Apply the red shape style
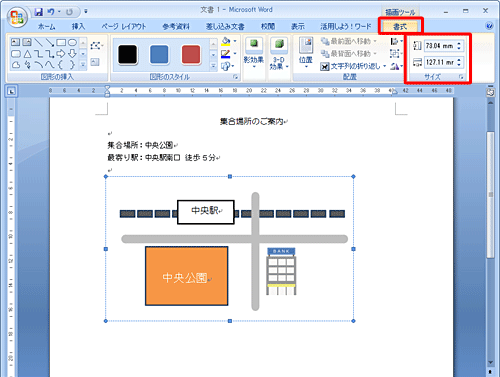Image resolution: width=500 pixels, height=377 pixels. (x=191, y=54)
